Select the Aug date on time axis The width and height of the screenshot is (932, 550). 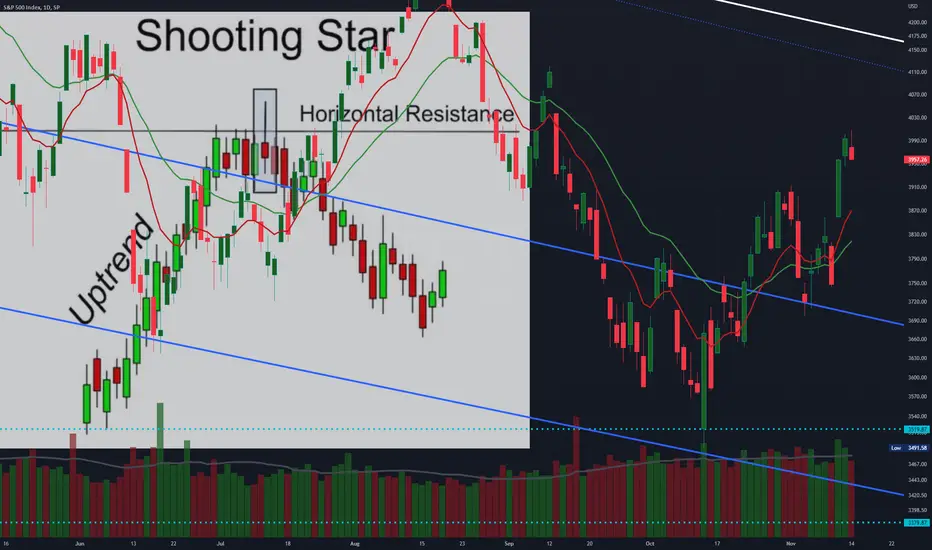[355, 543]
